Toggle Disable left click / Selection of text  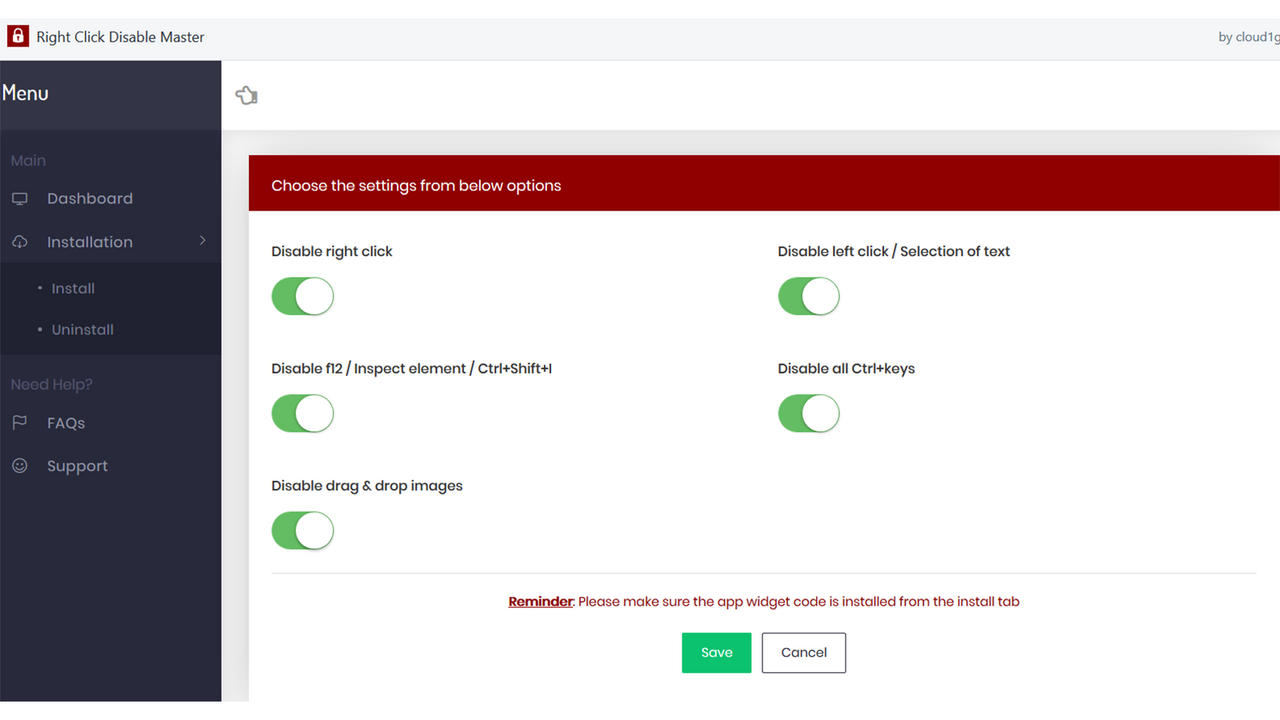[x=809, y=297]
